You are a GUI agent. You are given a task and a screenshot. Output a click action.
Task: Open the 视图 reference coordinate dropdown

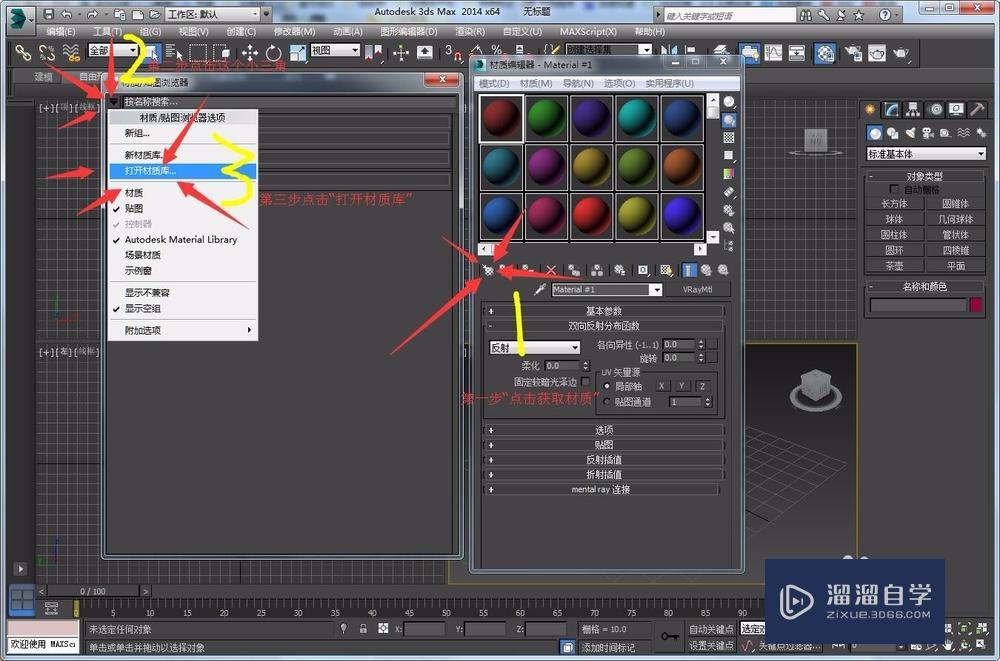pyautogui.click(x=335, y=50)
